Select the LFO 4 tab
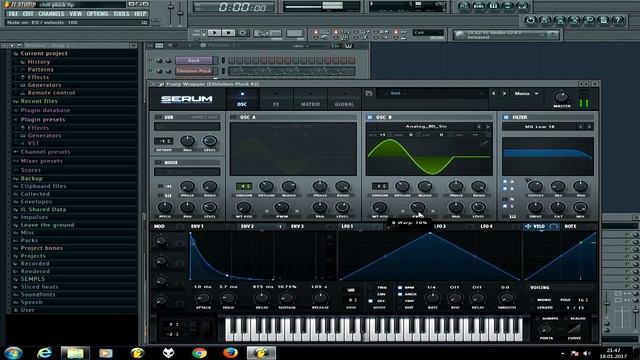The image size is (640, 360). tap(486, 226)
